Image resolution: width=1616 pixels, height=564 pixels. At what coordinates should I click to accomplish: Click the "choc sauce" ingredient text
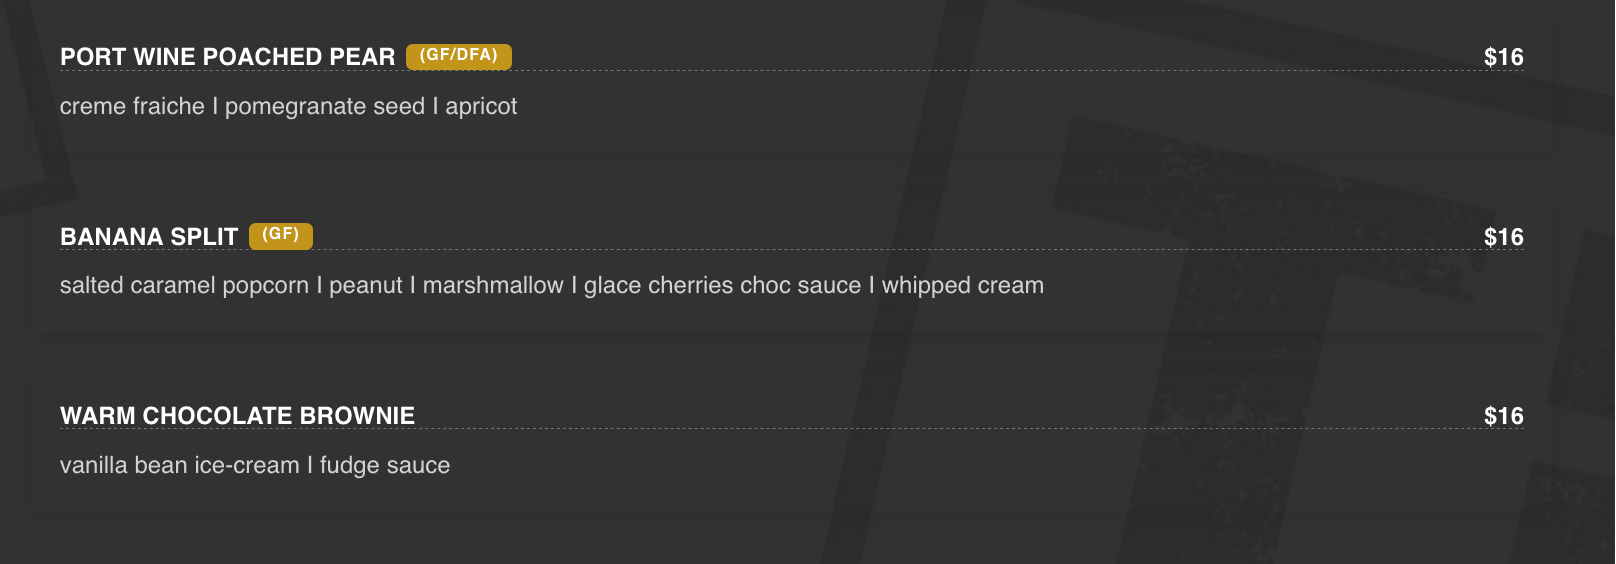coord(800,286)
